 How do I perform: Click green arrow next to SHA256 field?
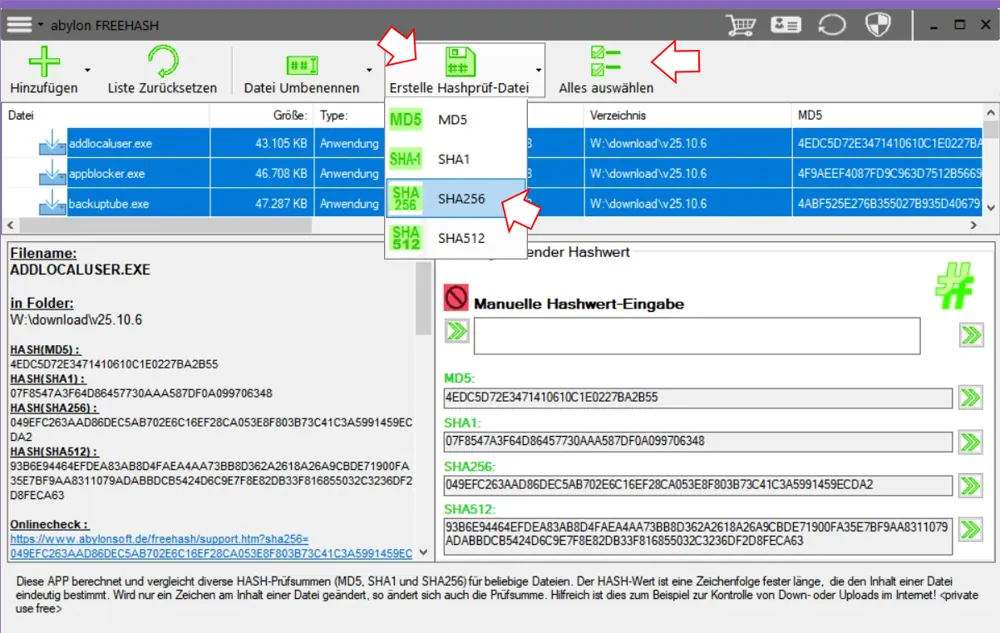[x=970, y=486]
